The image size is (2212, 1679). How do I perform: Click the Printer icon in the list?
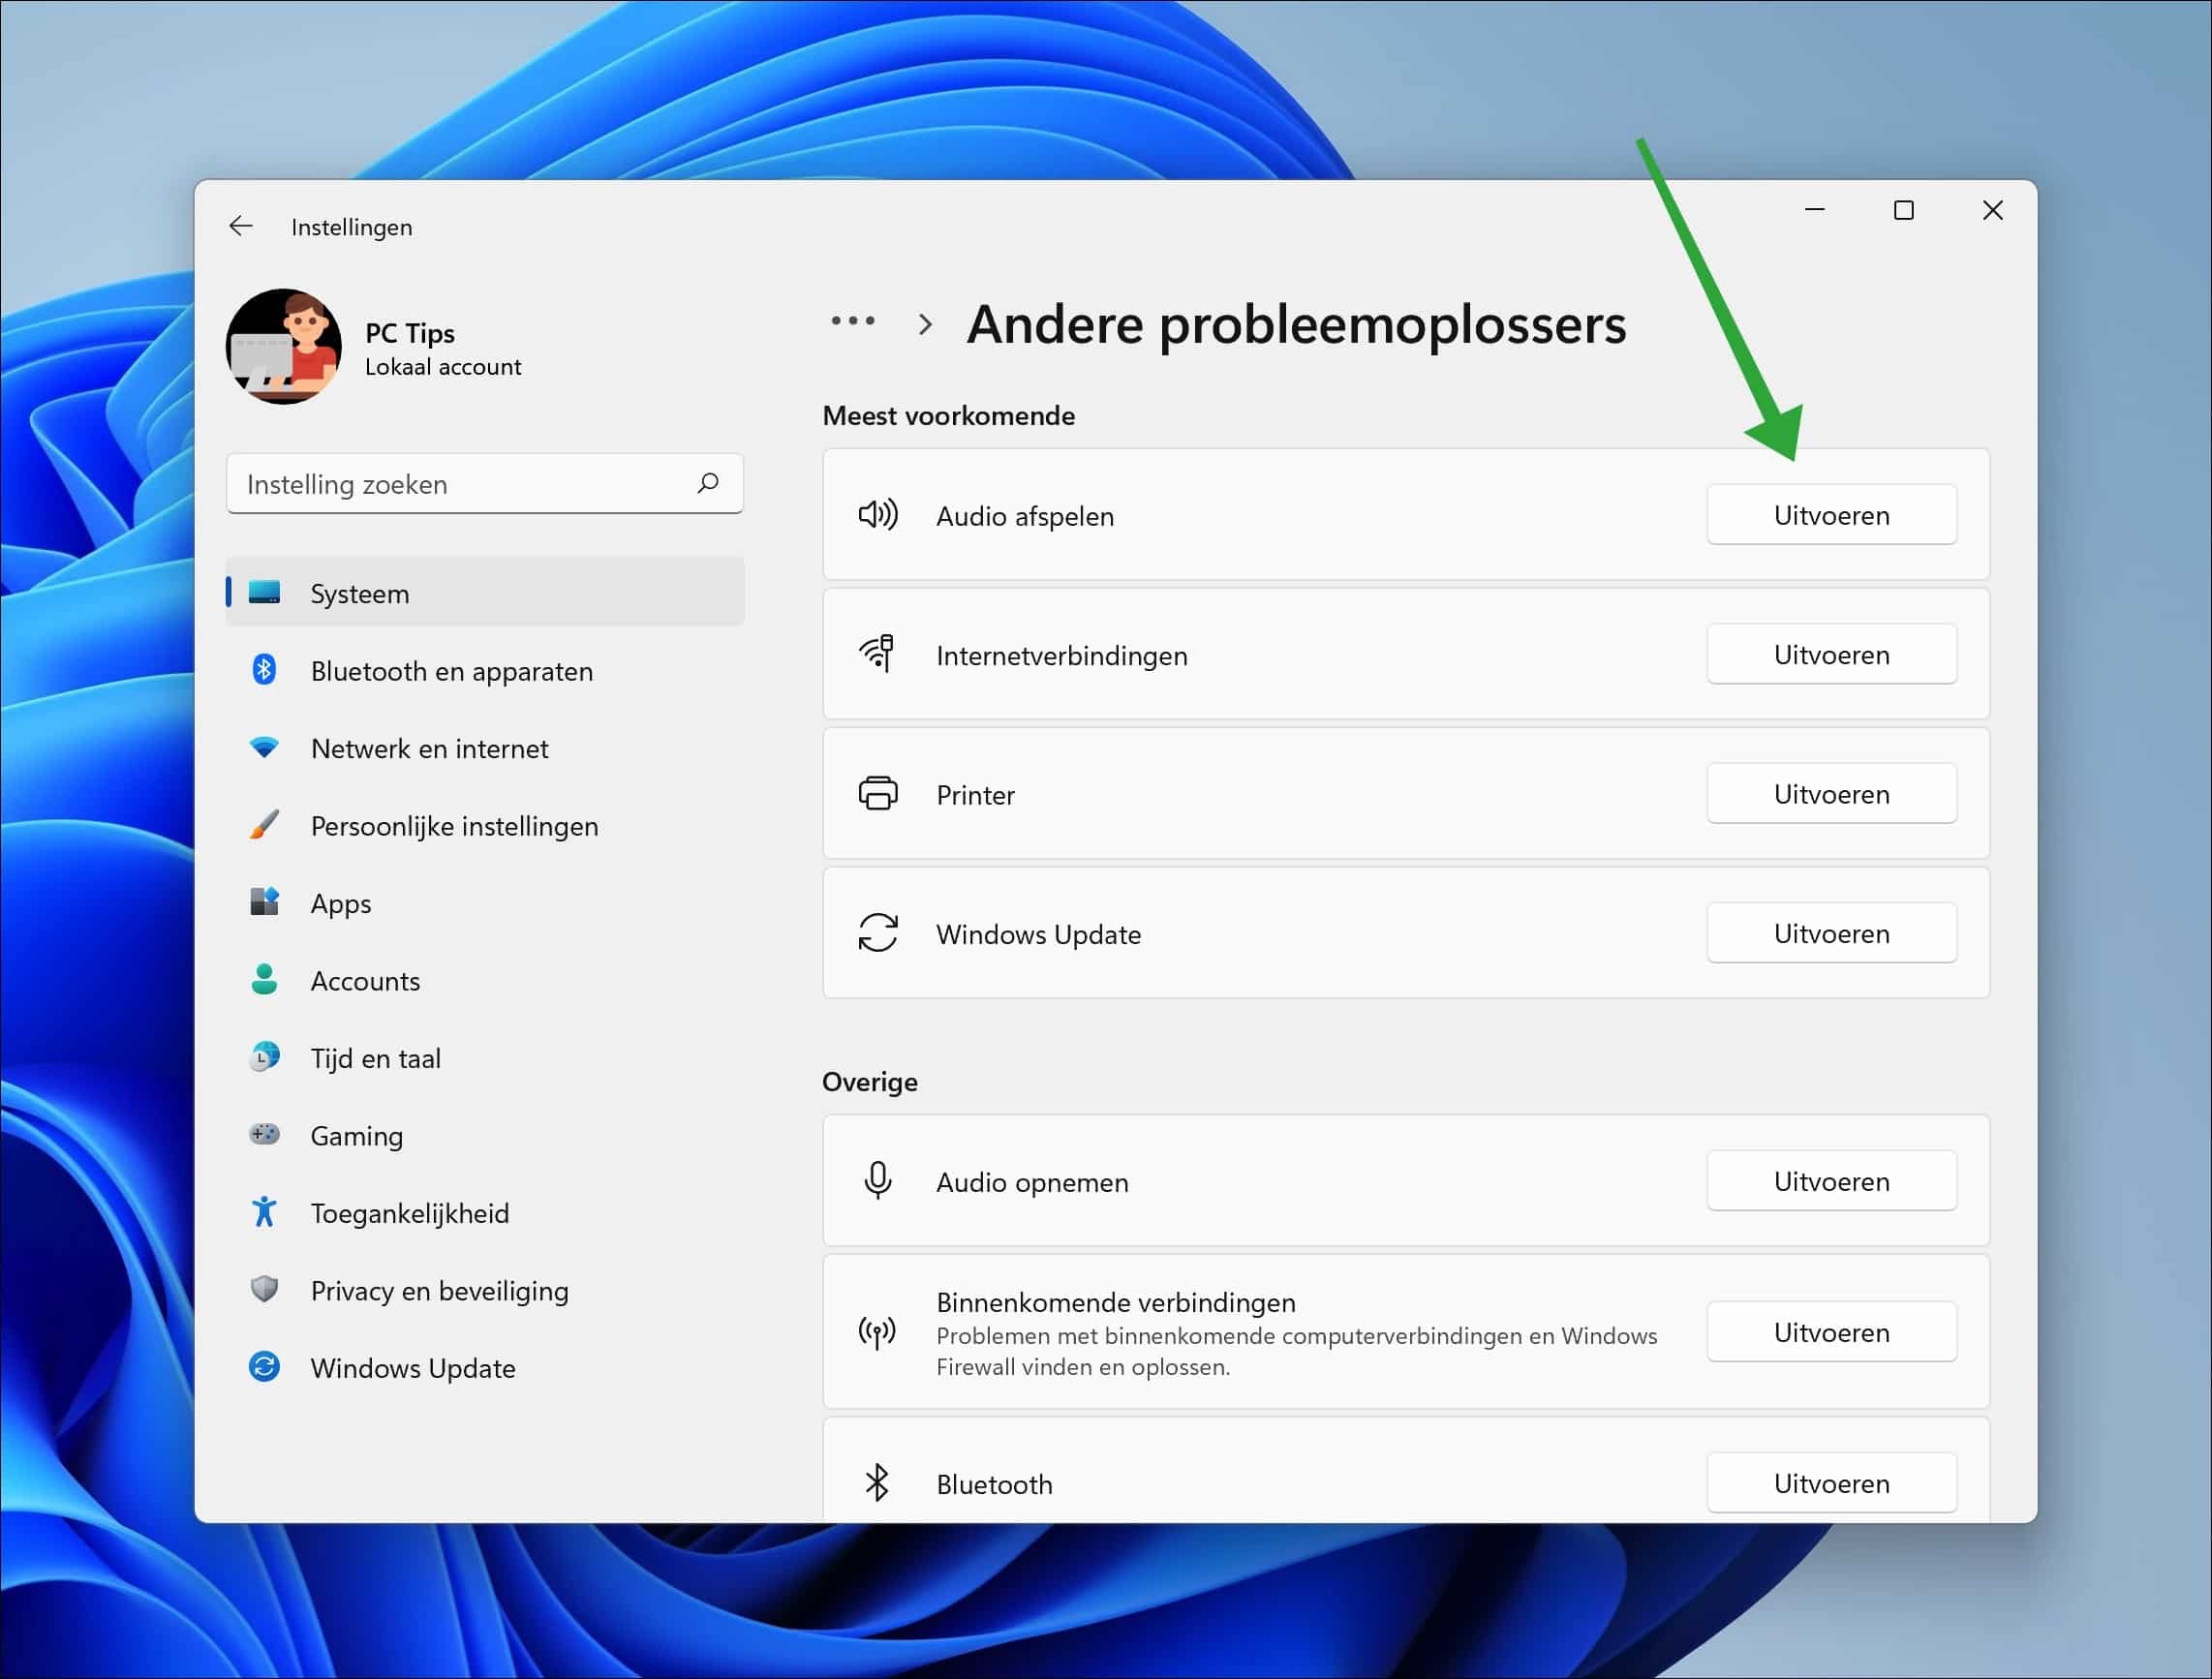click(877, 794)
